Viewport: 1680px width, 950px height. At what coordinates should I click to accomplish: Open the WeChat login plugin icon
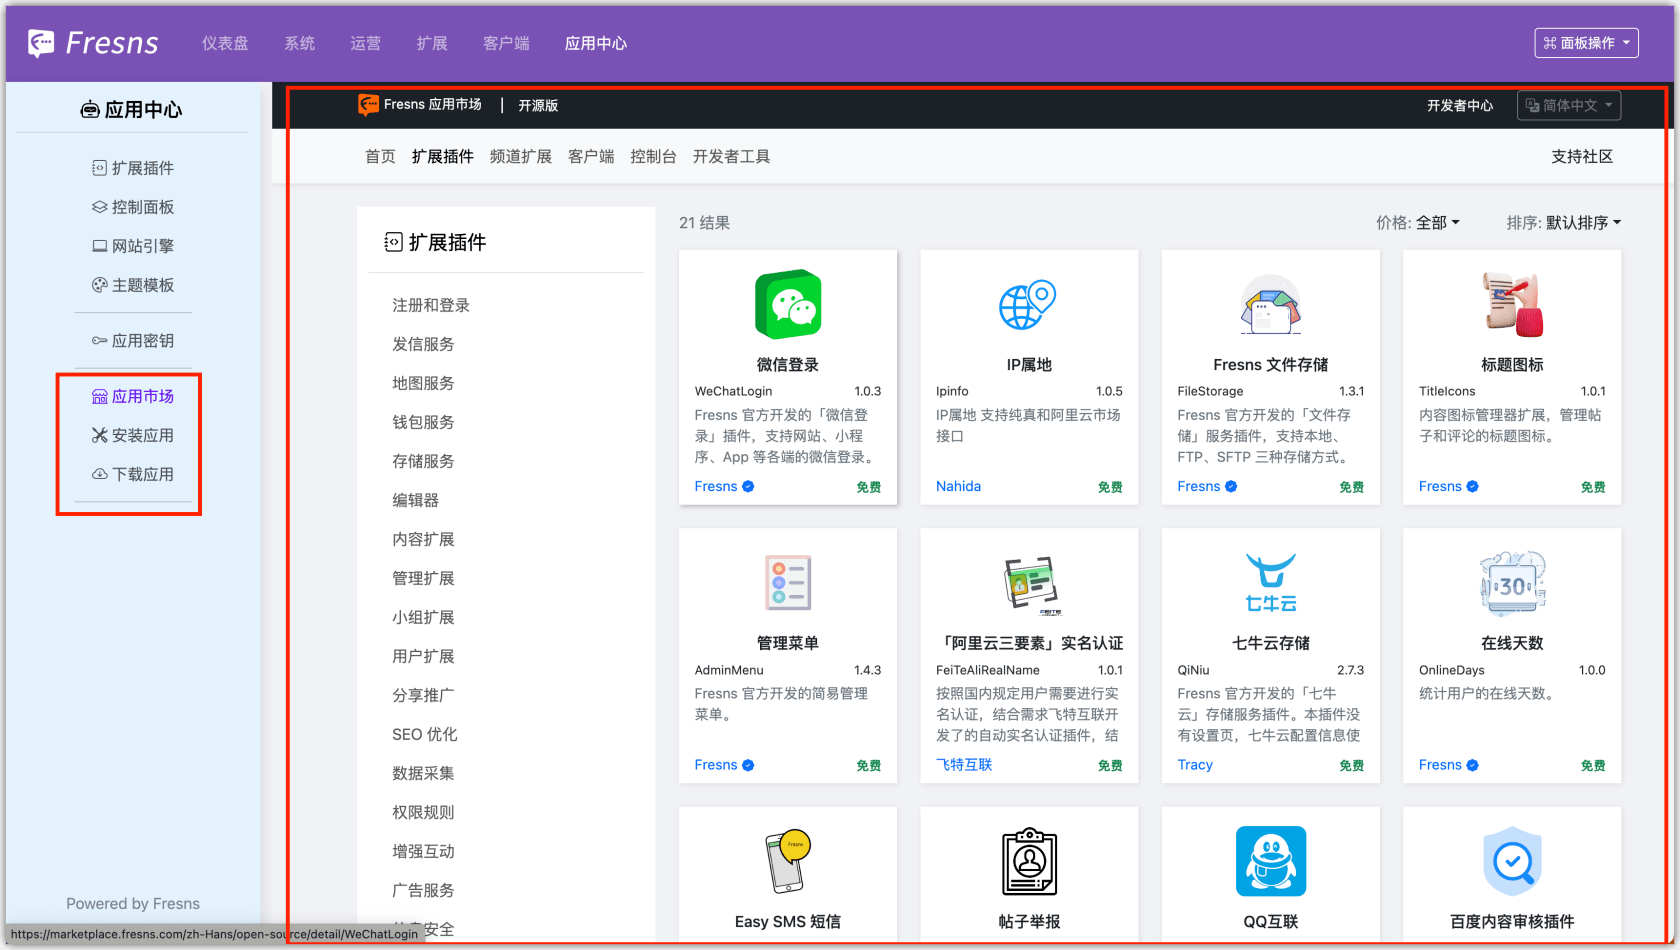pyautogui.click(x=788, y=305)
